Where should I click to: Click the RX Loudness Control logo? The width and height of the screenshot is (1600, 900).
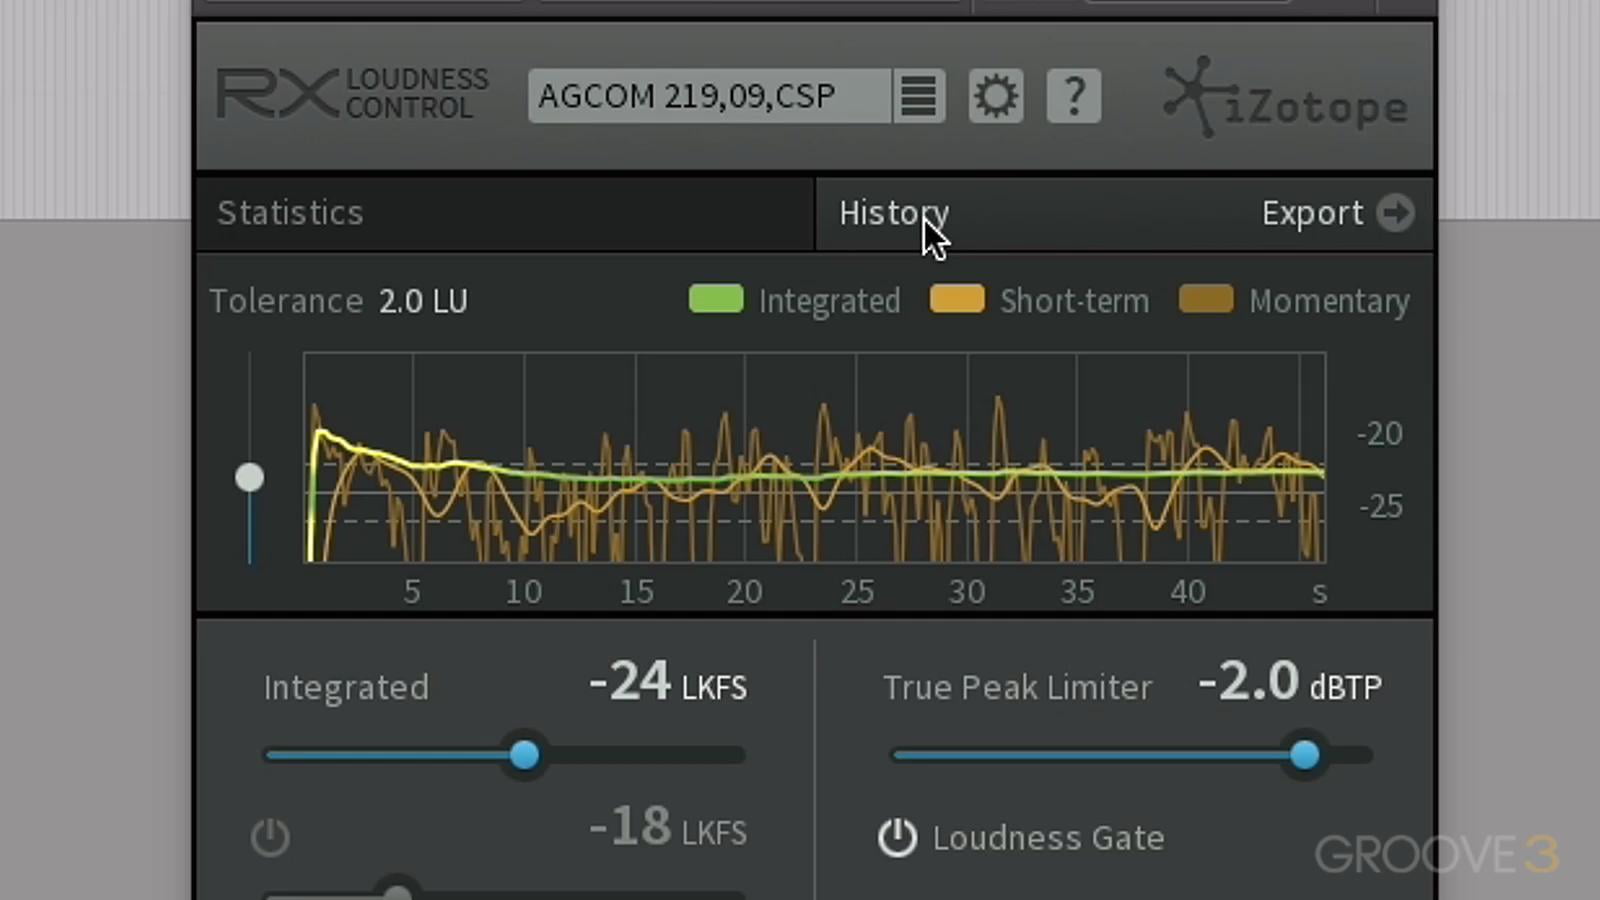[353, 94]
